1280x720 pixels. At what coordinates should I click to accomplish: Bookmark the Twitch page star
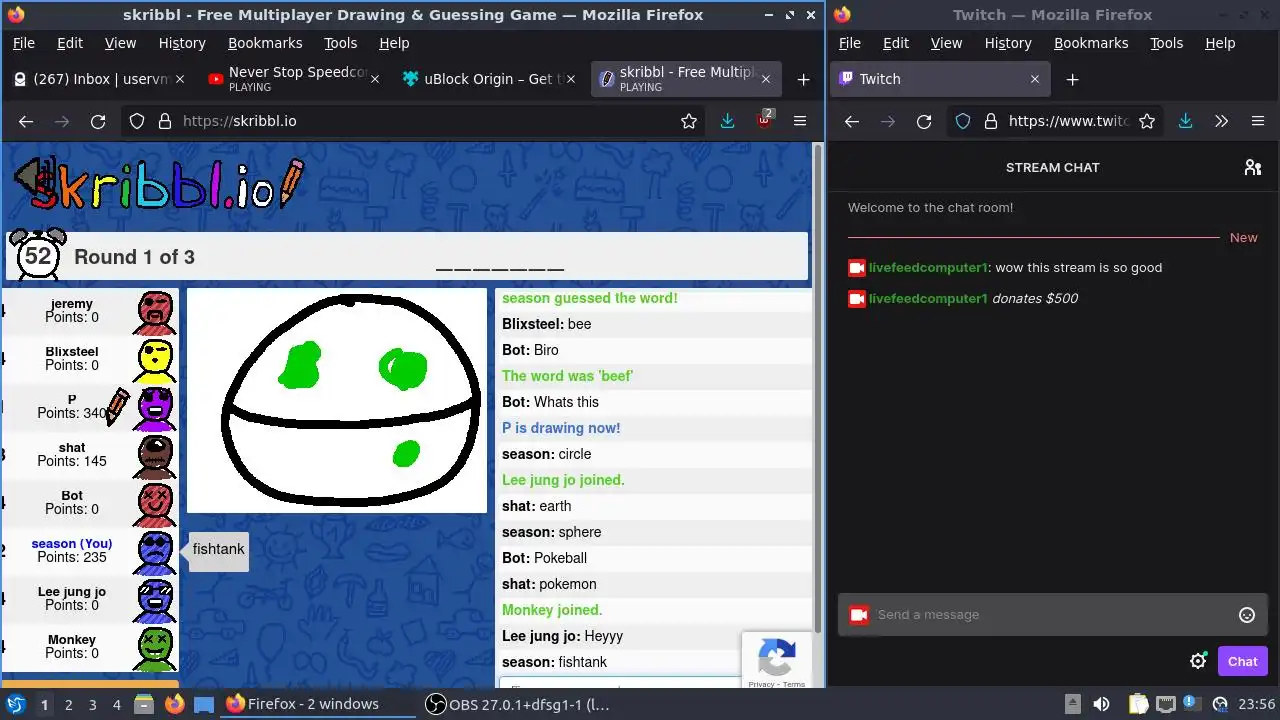tap(1147, 121)
